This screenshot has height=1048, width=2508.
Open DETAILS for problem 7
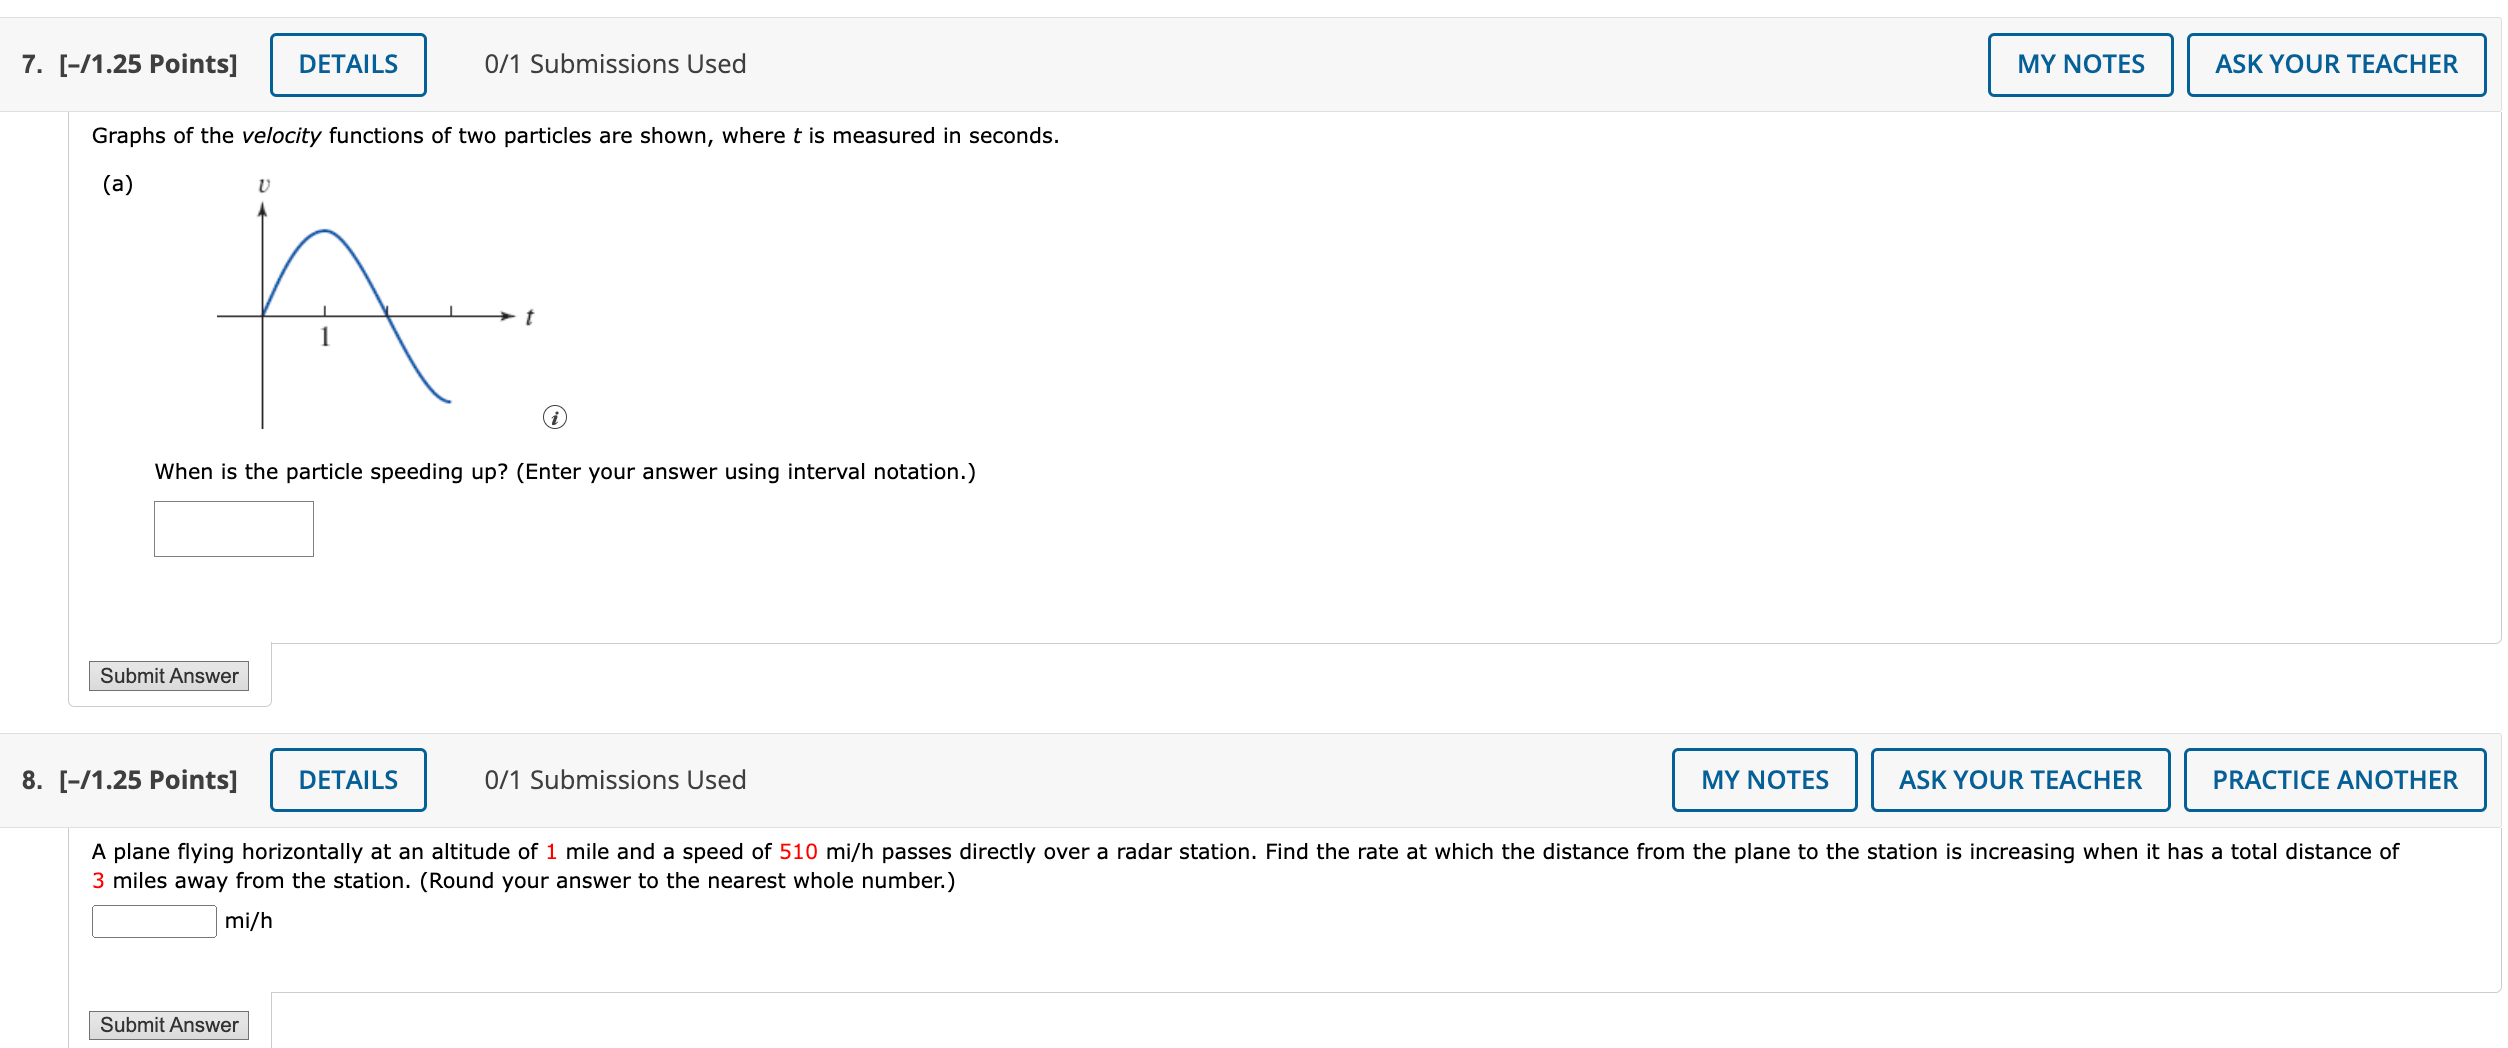[x=347, y=63]
